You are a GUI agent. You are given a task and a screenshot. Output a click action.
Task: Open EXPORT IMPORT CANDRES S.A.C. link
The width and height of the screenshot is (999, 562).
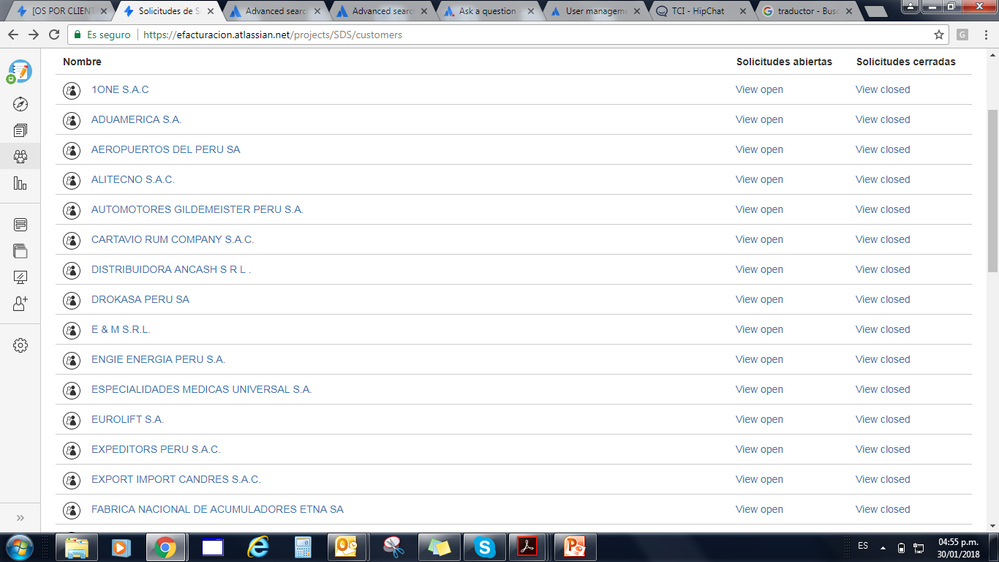click(176, 479)
